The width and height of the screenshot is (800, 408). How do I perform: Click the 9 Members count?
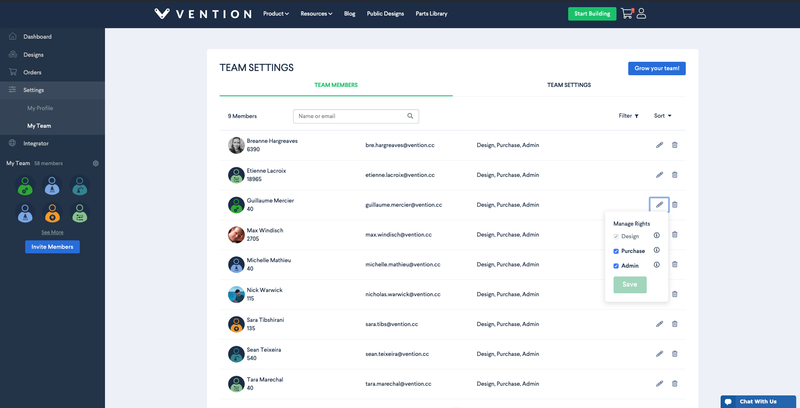pyautogui.click(x=242, y=116)
